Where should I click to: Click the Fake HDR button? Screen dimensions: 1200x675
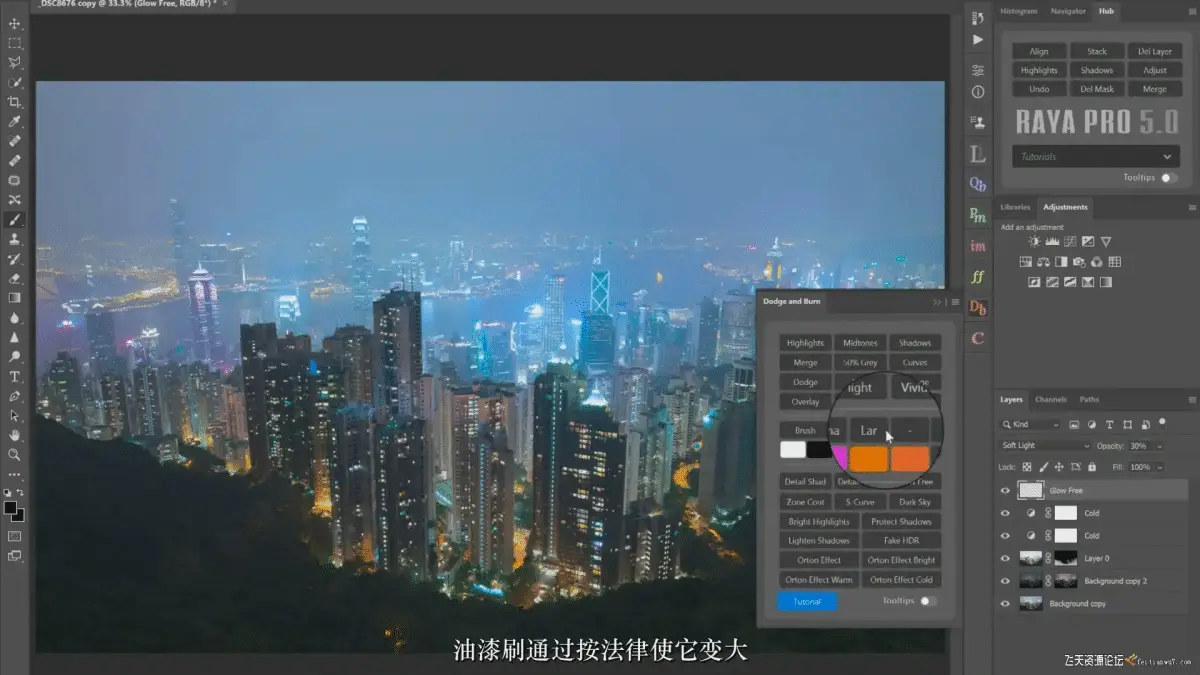click(x=901, y=541)
